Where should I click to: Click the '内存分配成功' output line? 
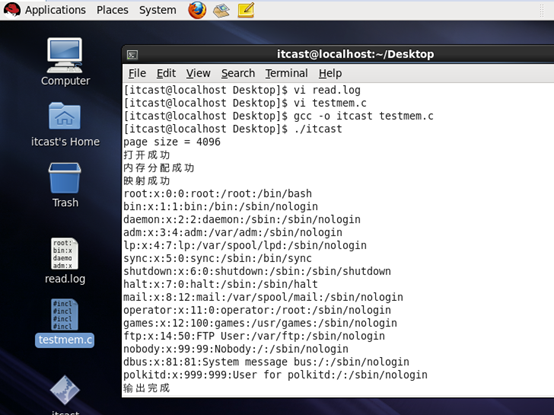[x=159, y=168]
